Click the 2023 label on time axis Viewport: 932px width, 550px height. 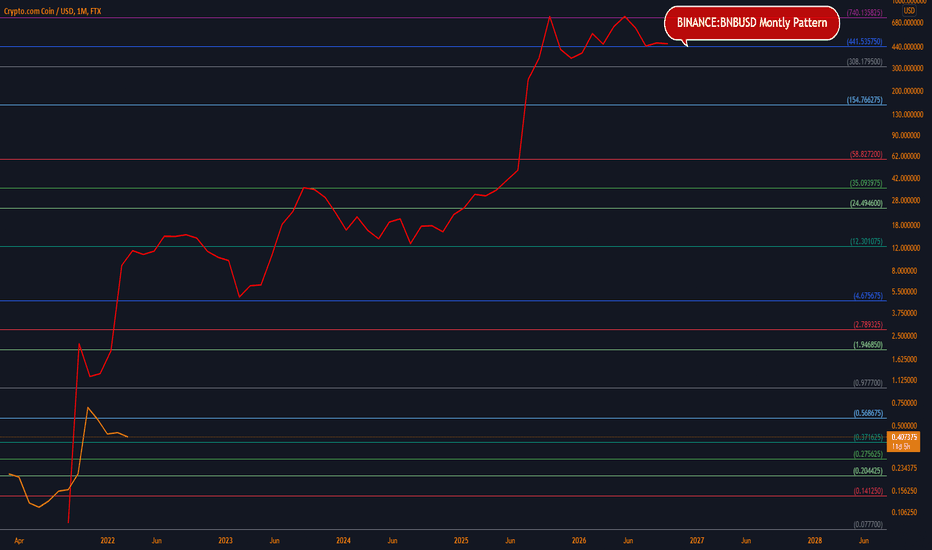pos(225,540)
